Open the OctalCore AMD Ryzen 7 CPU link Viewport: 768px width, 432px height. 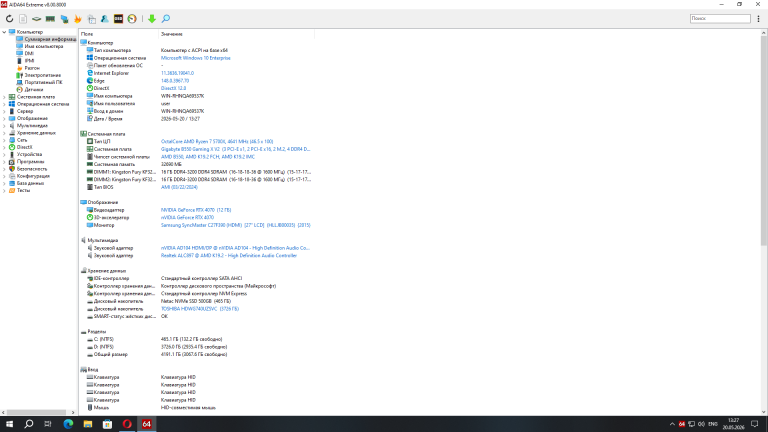click(217, 142)
